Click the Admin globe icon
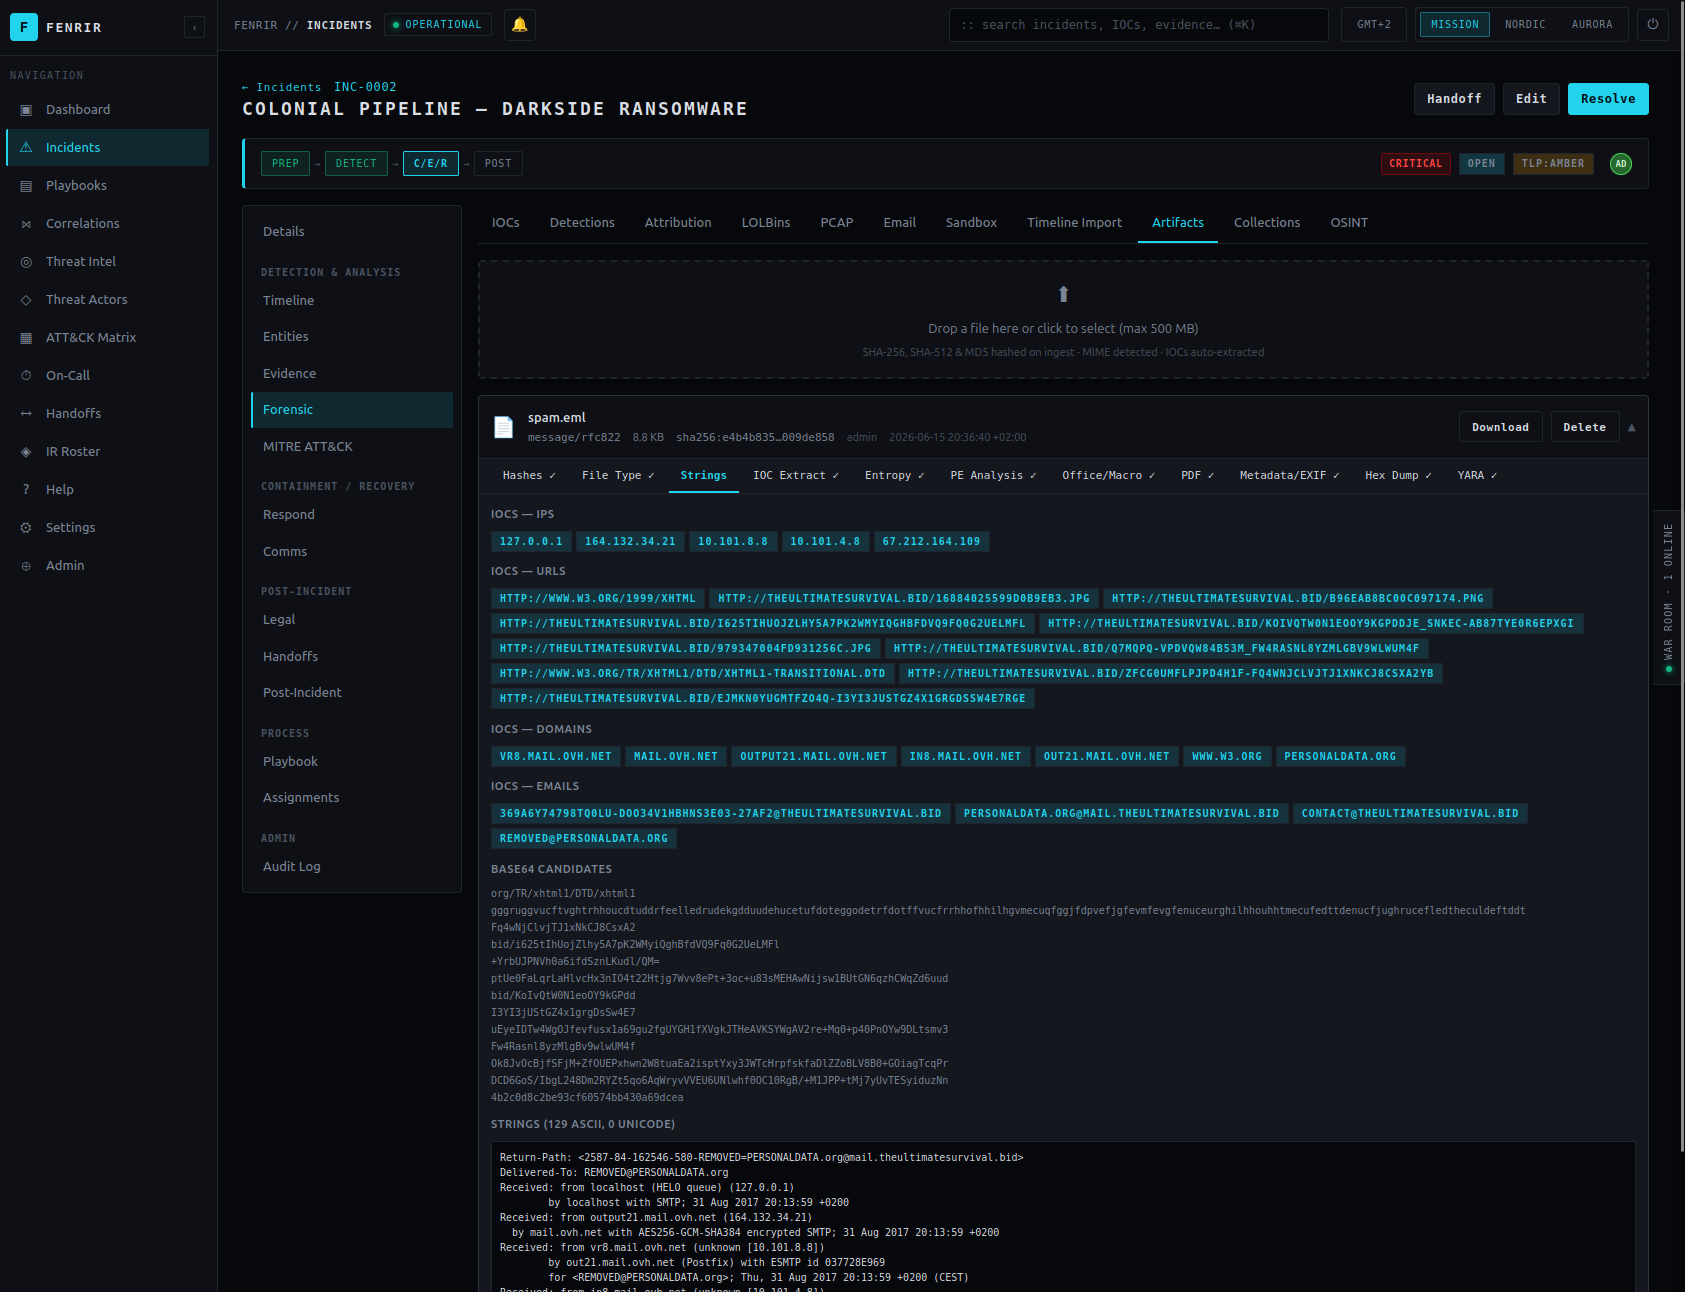The width and height of the screenshot is (1685, 1292). (x=26, y=566)
